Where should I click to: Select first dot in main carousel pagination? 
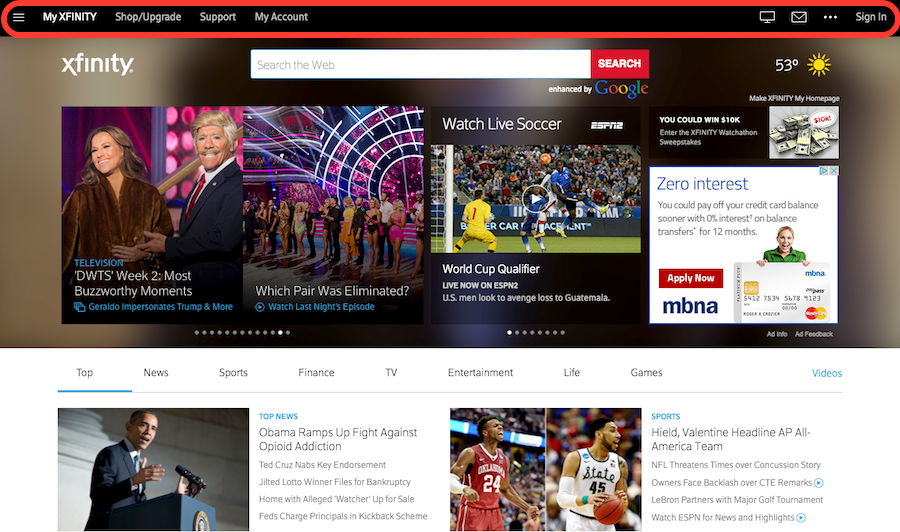[197, 332]
